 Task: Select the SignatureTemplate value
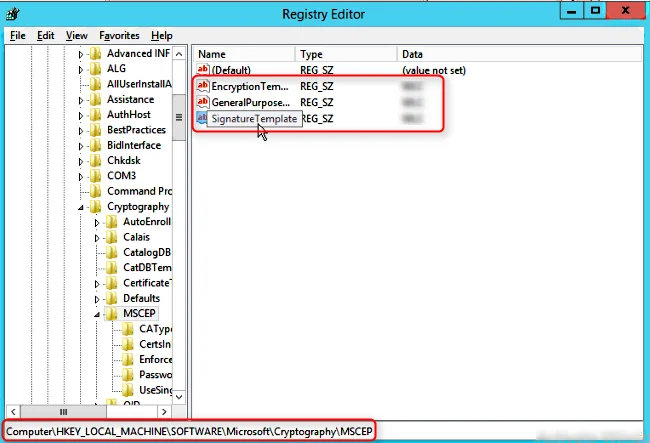point(254,119)
